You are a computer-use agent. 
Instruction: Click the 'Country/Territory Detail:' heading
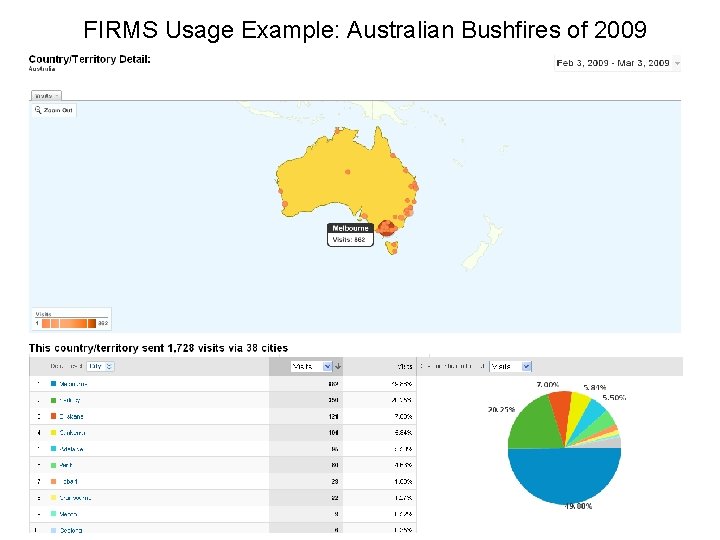90,59
